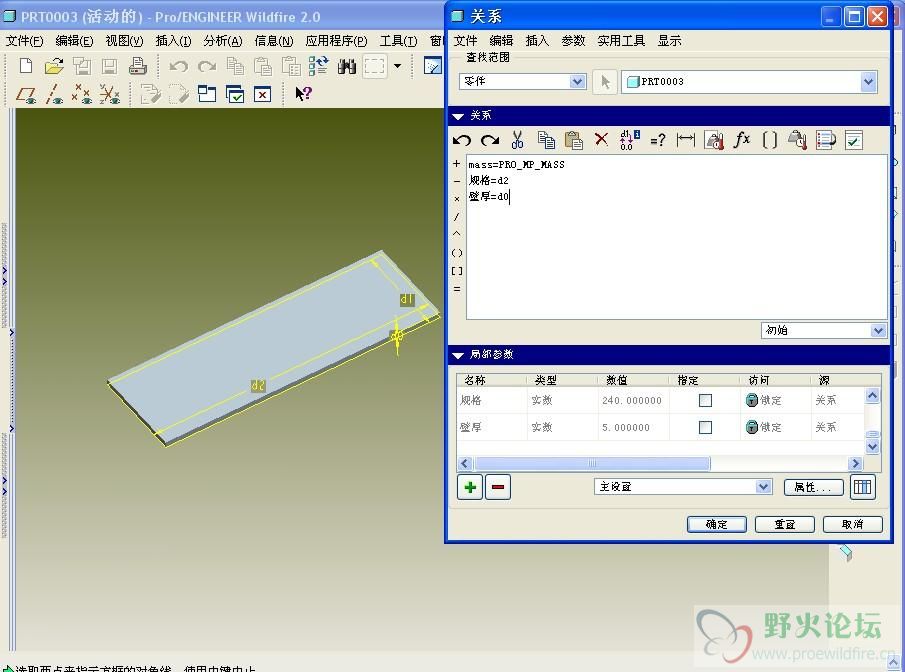Paste into the relations editor
The image size is (905, 672).
tap(574, 140)
